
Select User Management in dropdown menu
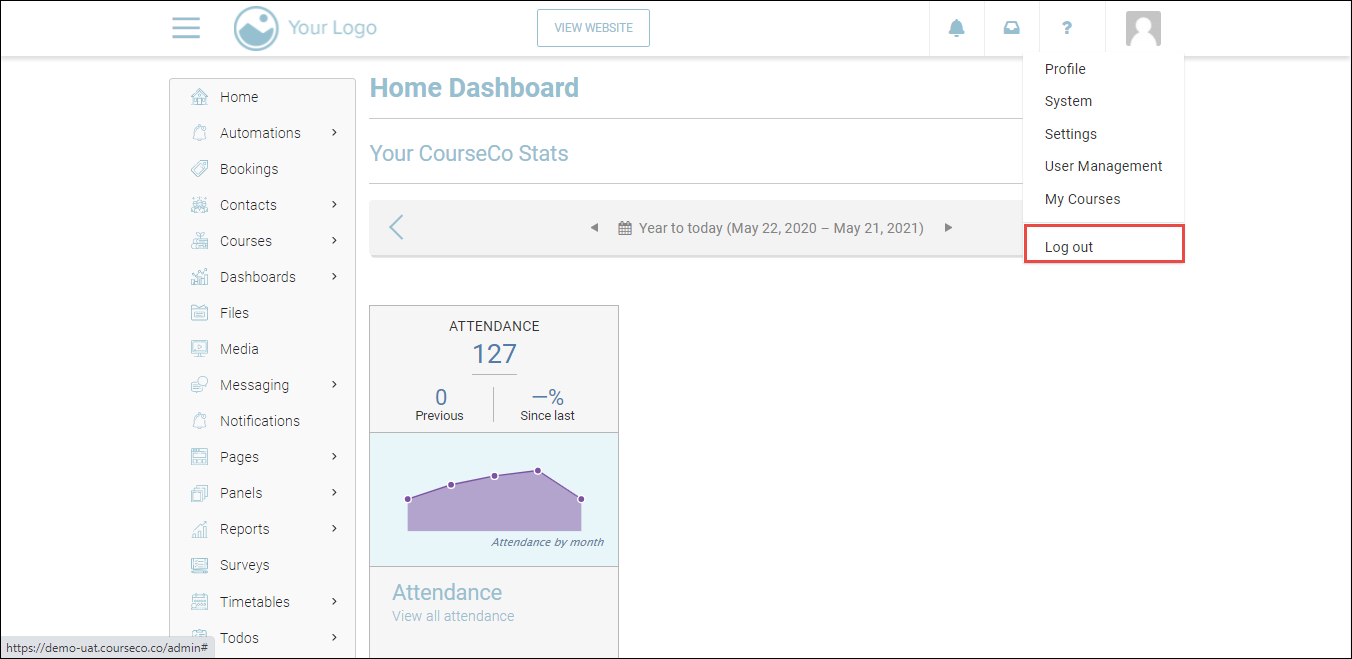pyautogui.click(x=1103, y=166)
